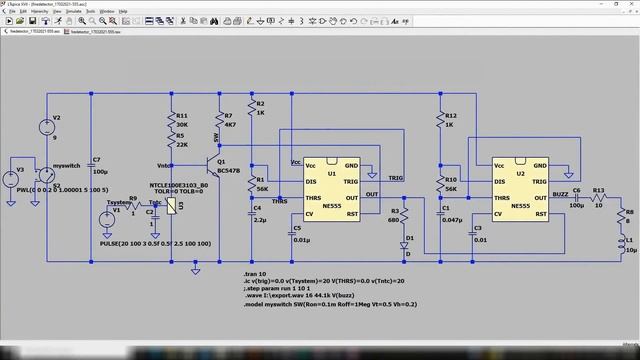Click the V2 voltage source symbol
The image size is (640, 360).
click(47, 127)
